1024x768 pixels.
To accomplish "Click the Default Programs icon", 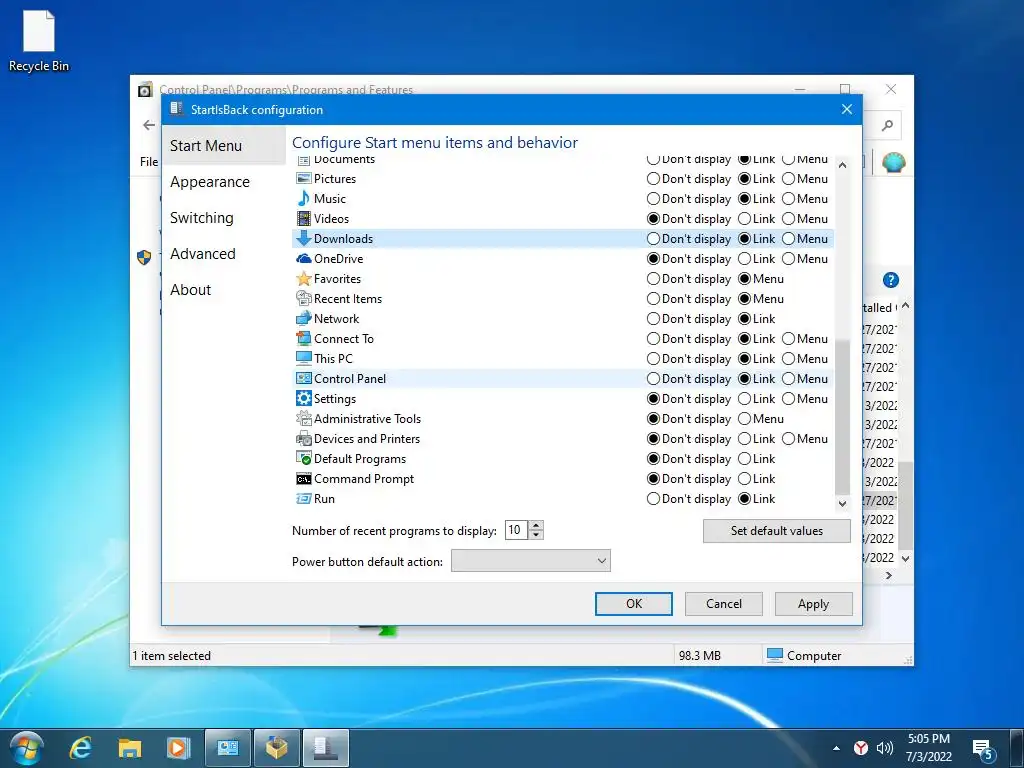I will pyautogui.click(x=303, y=458).
